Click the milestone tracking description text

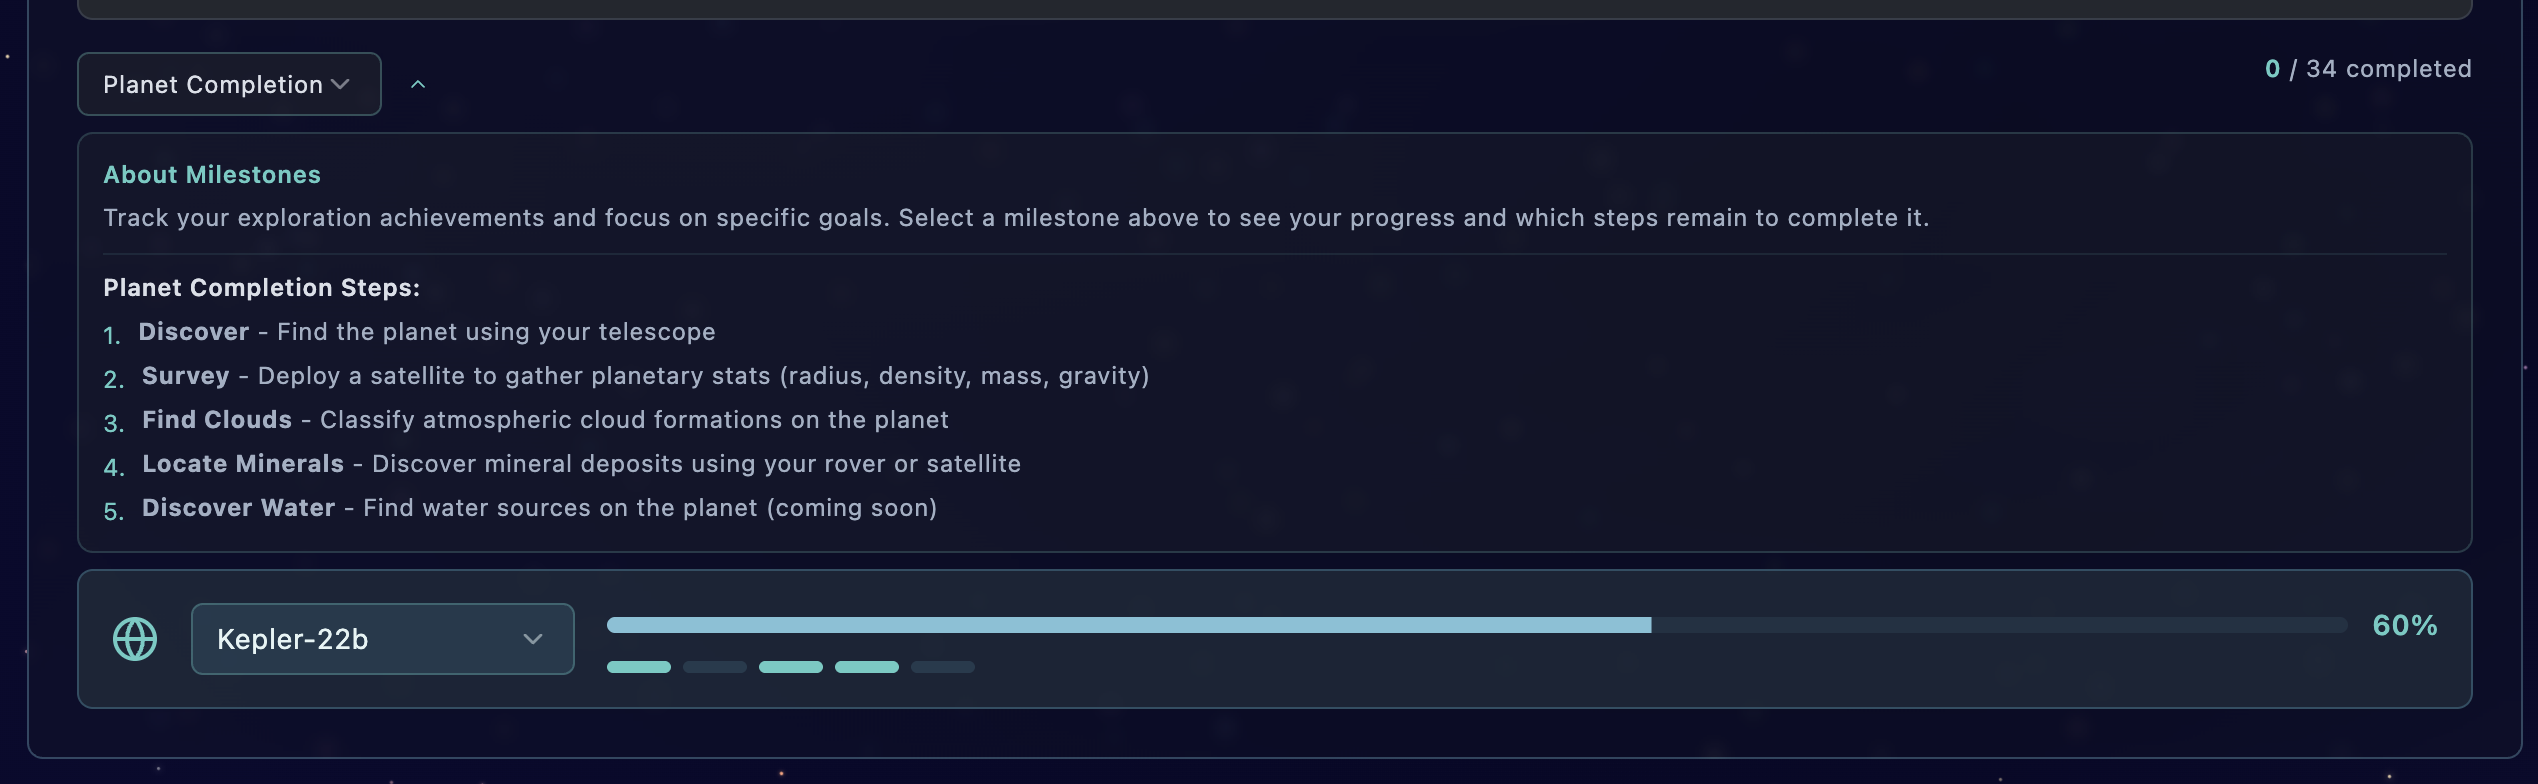coord(1015,218)
